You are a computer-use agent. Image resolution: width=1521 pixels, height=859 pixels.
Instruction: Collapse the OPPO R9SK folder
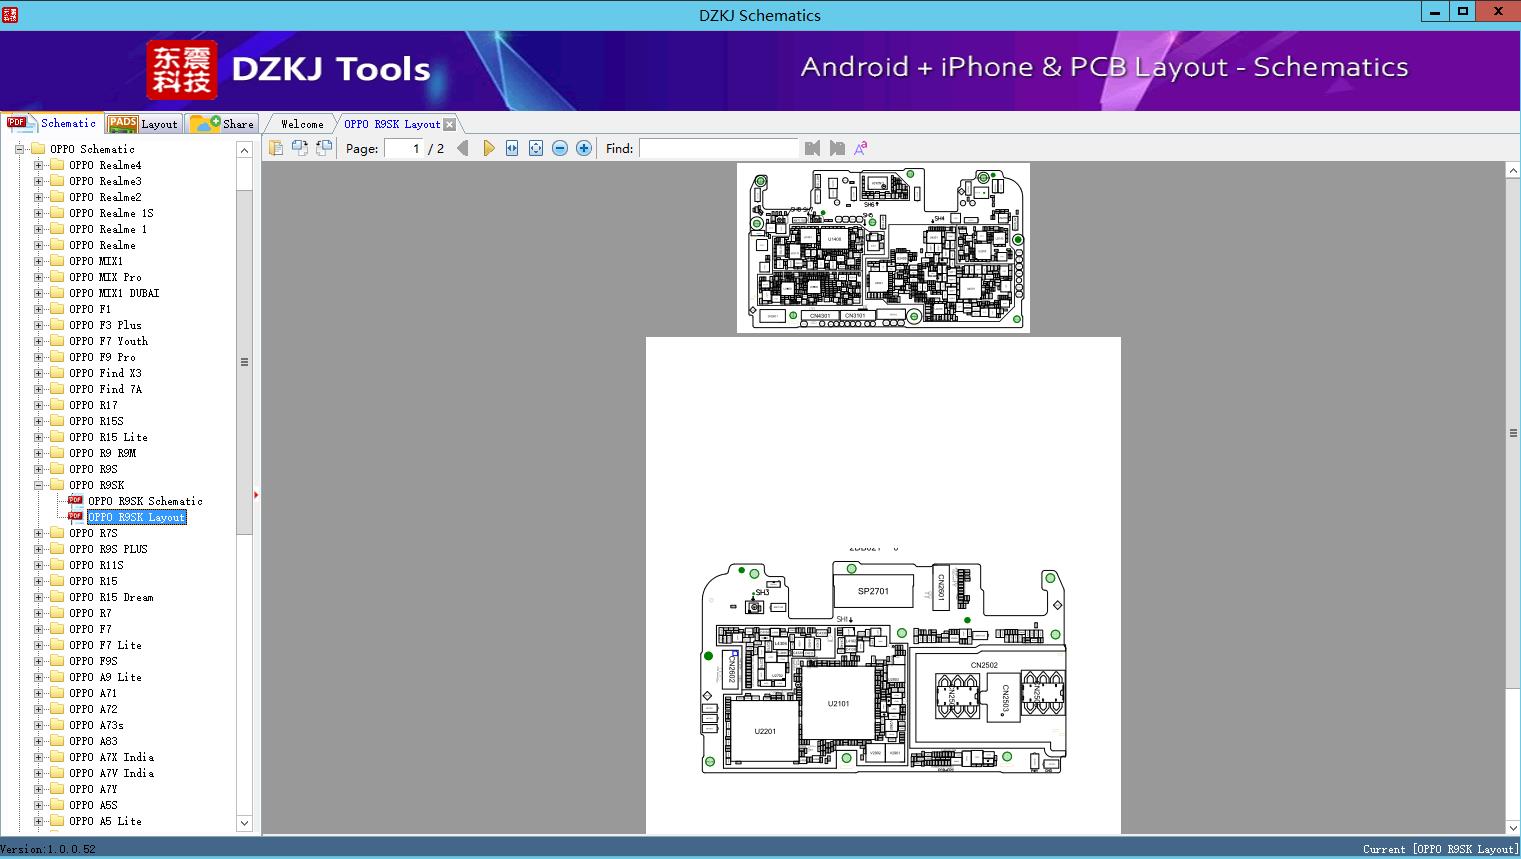pos(38,485)
